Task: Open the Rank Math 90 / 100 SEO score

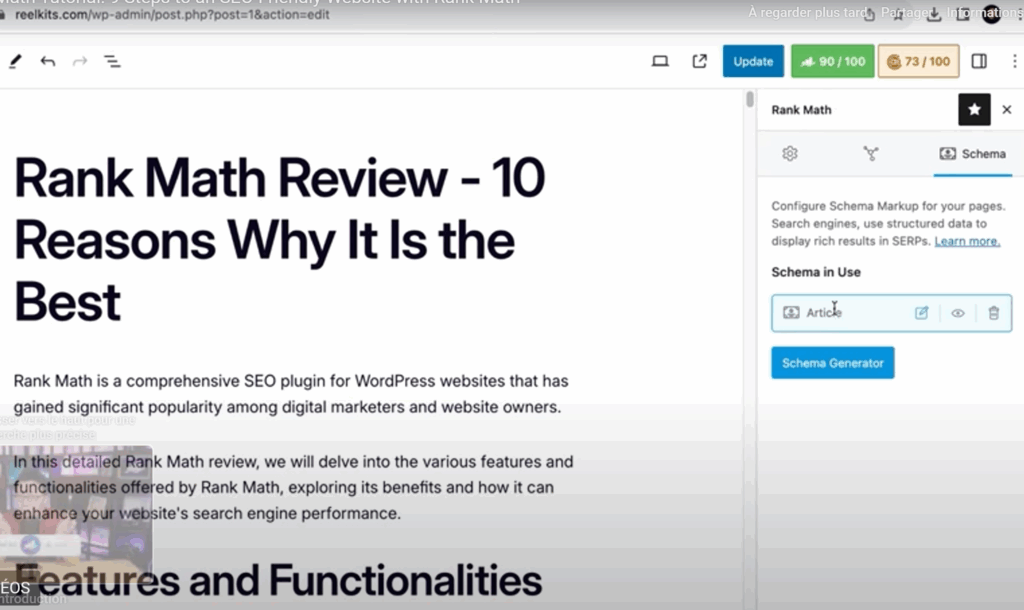Action: [833, 61]
